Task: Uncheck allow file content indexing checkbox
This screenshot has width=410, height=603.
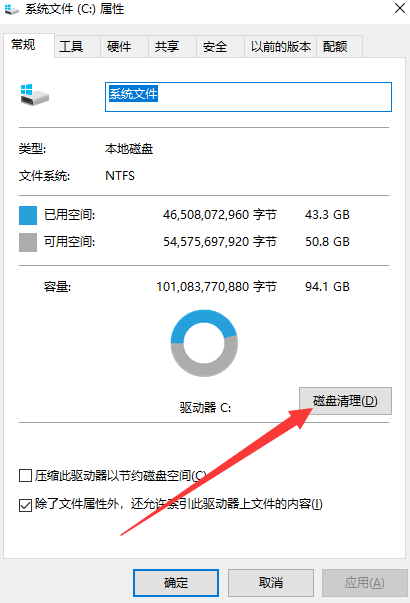Action: (25, 505)
